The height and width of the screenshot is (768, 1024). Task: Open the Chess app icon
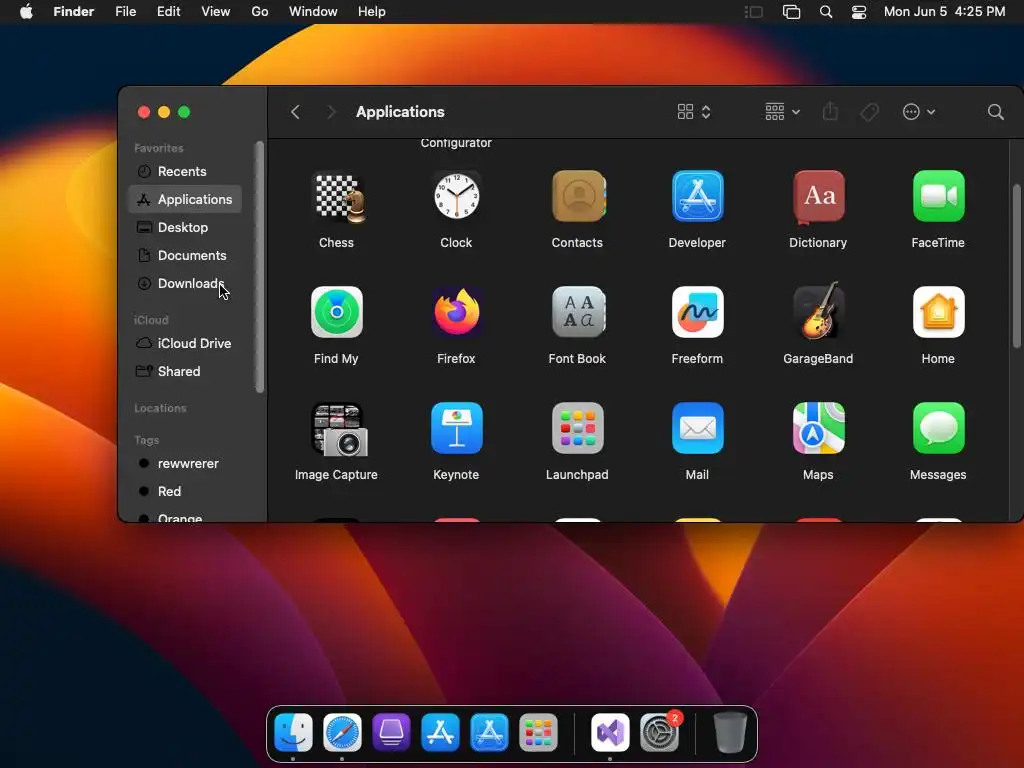(x=338, y=197)
